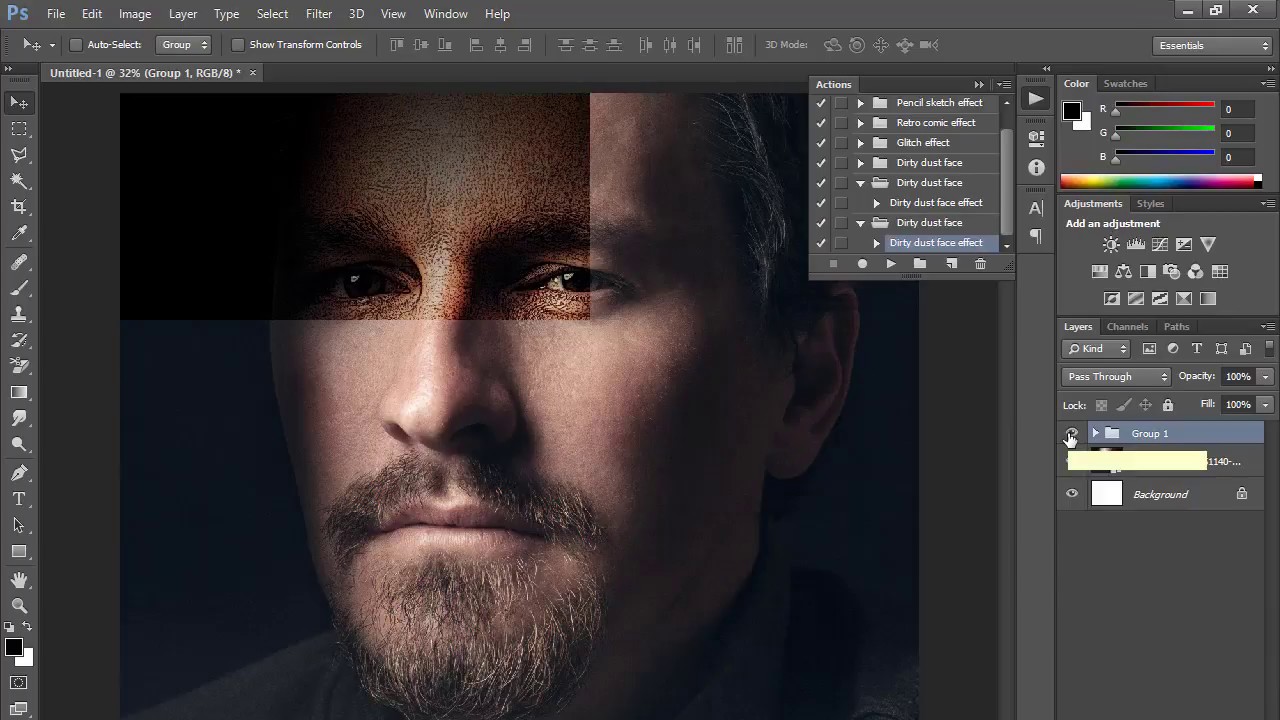Play the selected action
The height and width of the screenshot is (720, 1280).
click(x=891, y=264)
